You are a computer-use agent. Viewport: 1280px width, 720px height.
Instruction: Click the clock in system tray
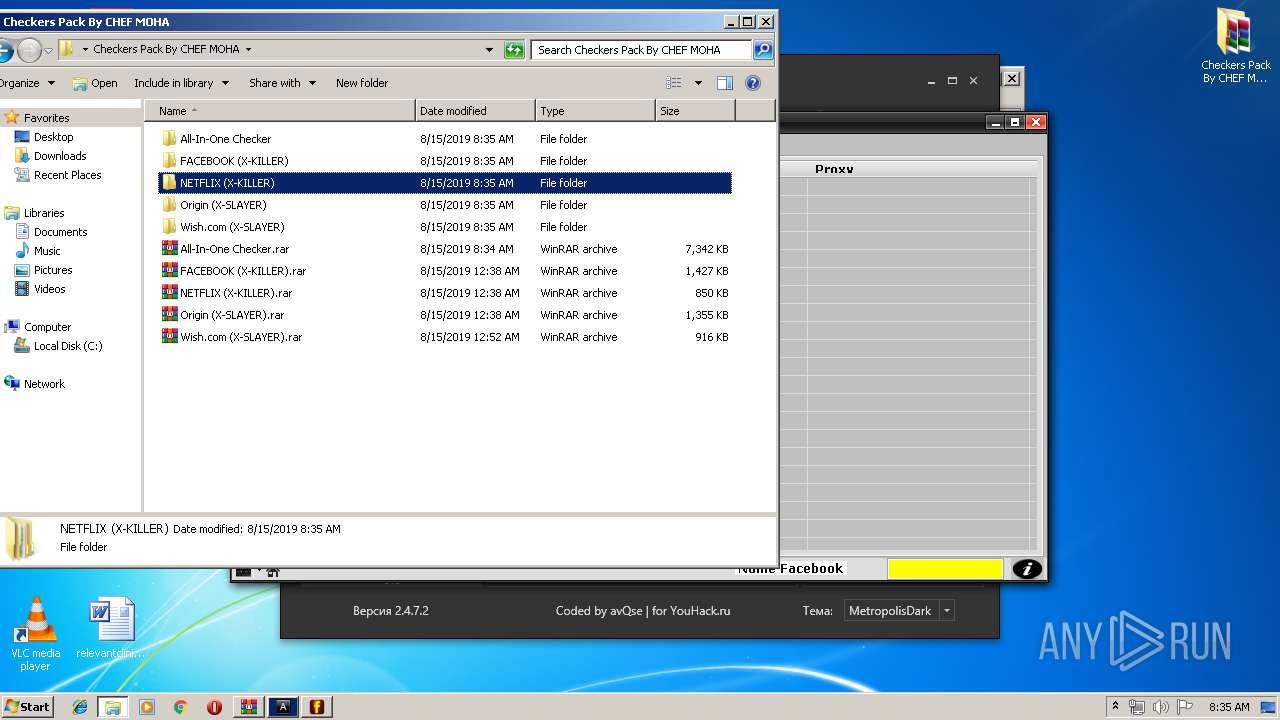coord(1229,707)
